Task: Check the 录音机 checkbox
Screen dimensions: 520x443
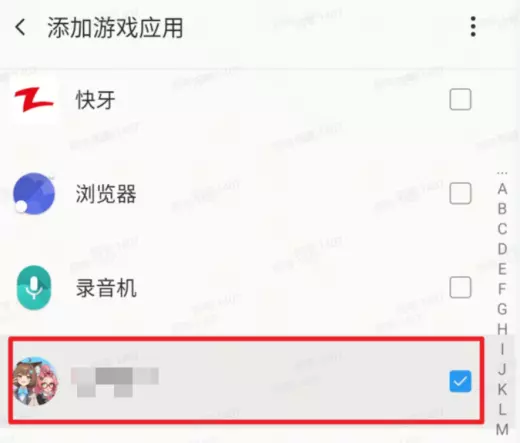Action: (460, 287)
